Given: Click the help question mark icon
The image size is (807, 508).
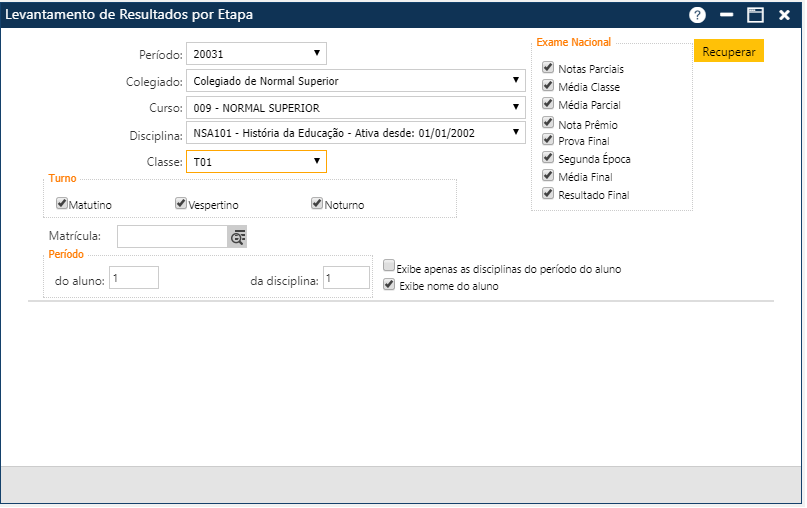Looking at the screenshot, I should click(x=697, y=15).
